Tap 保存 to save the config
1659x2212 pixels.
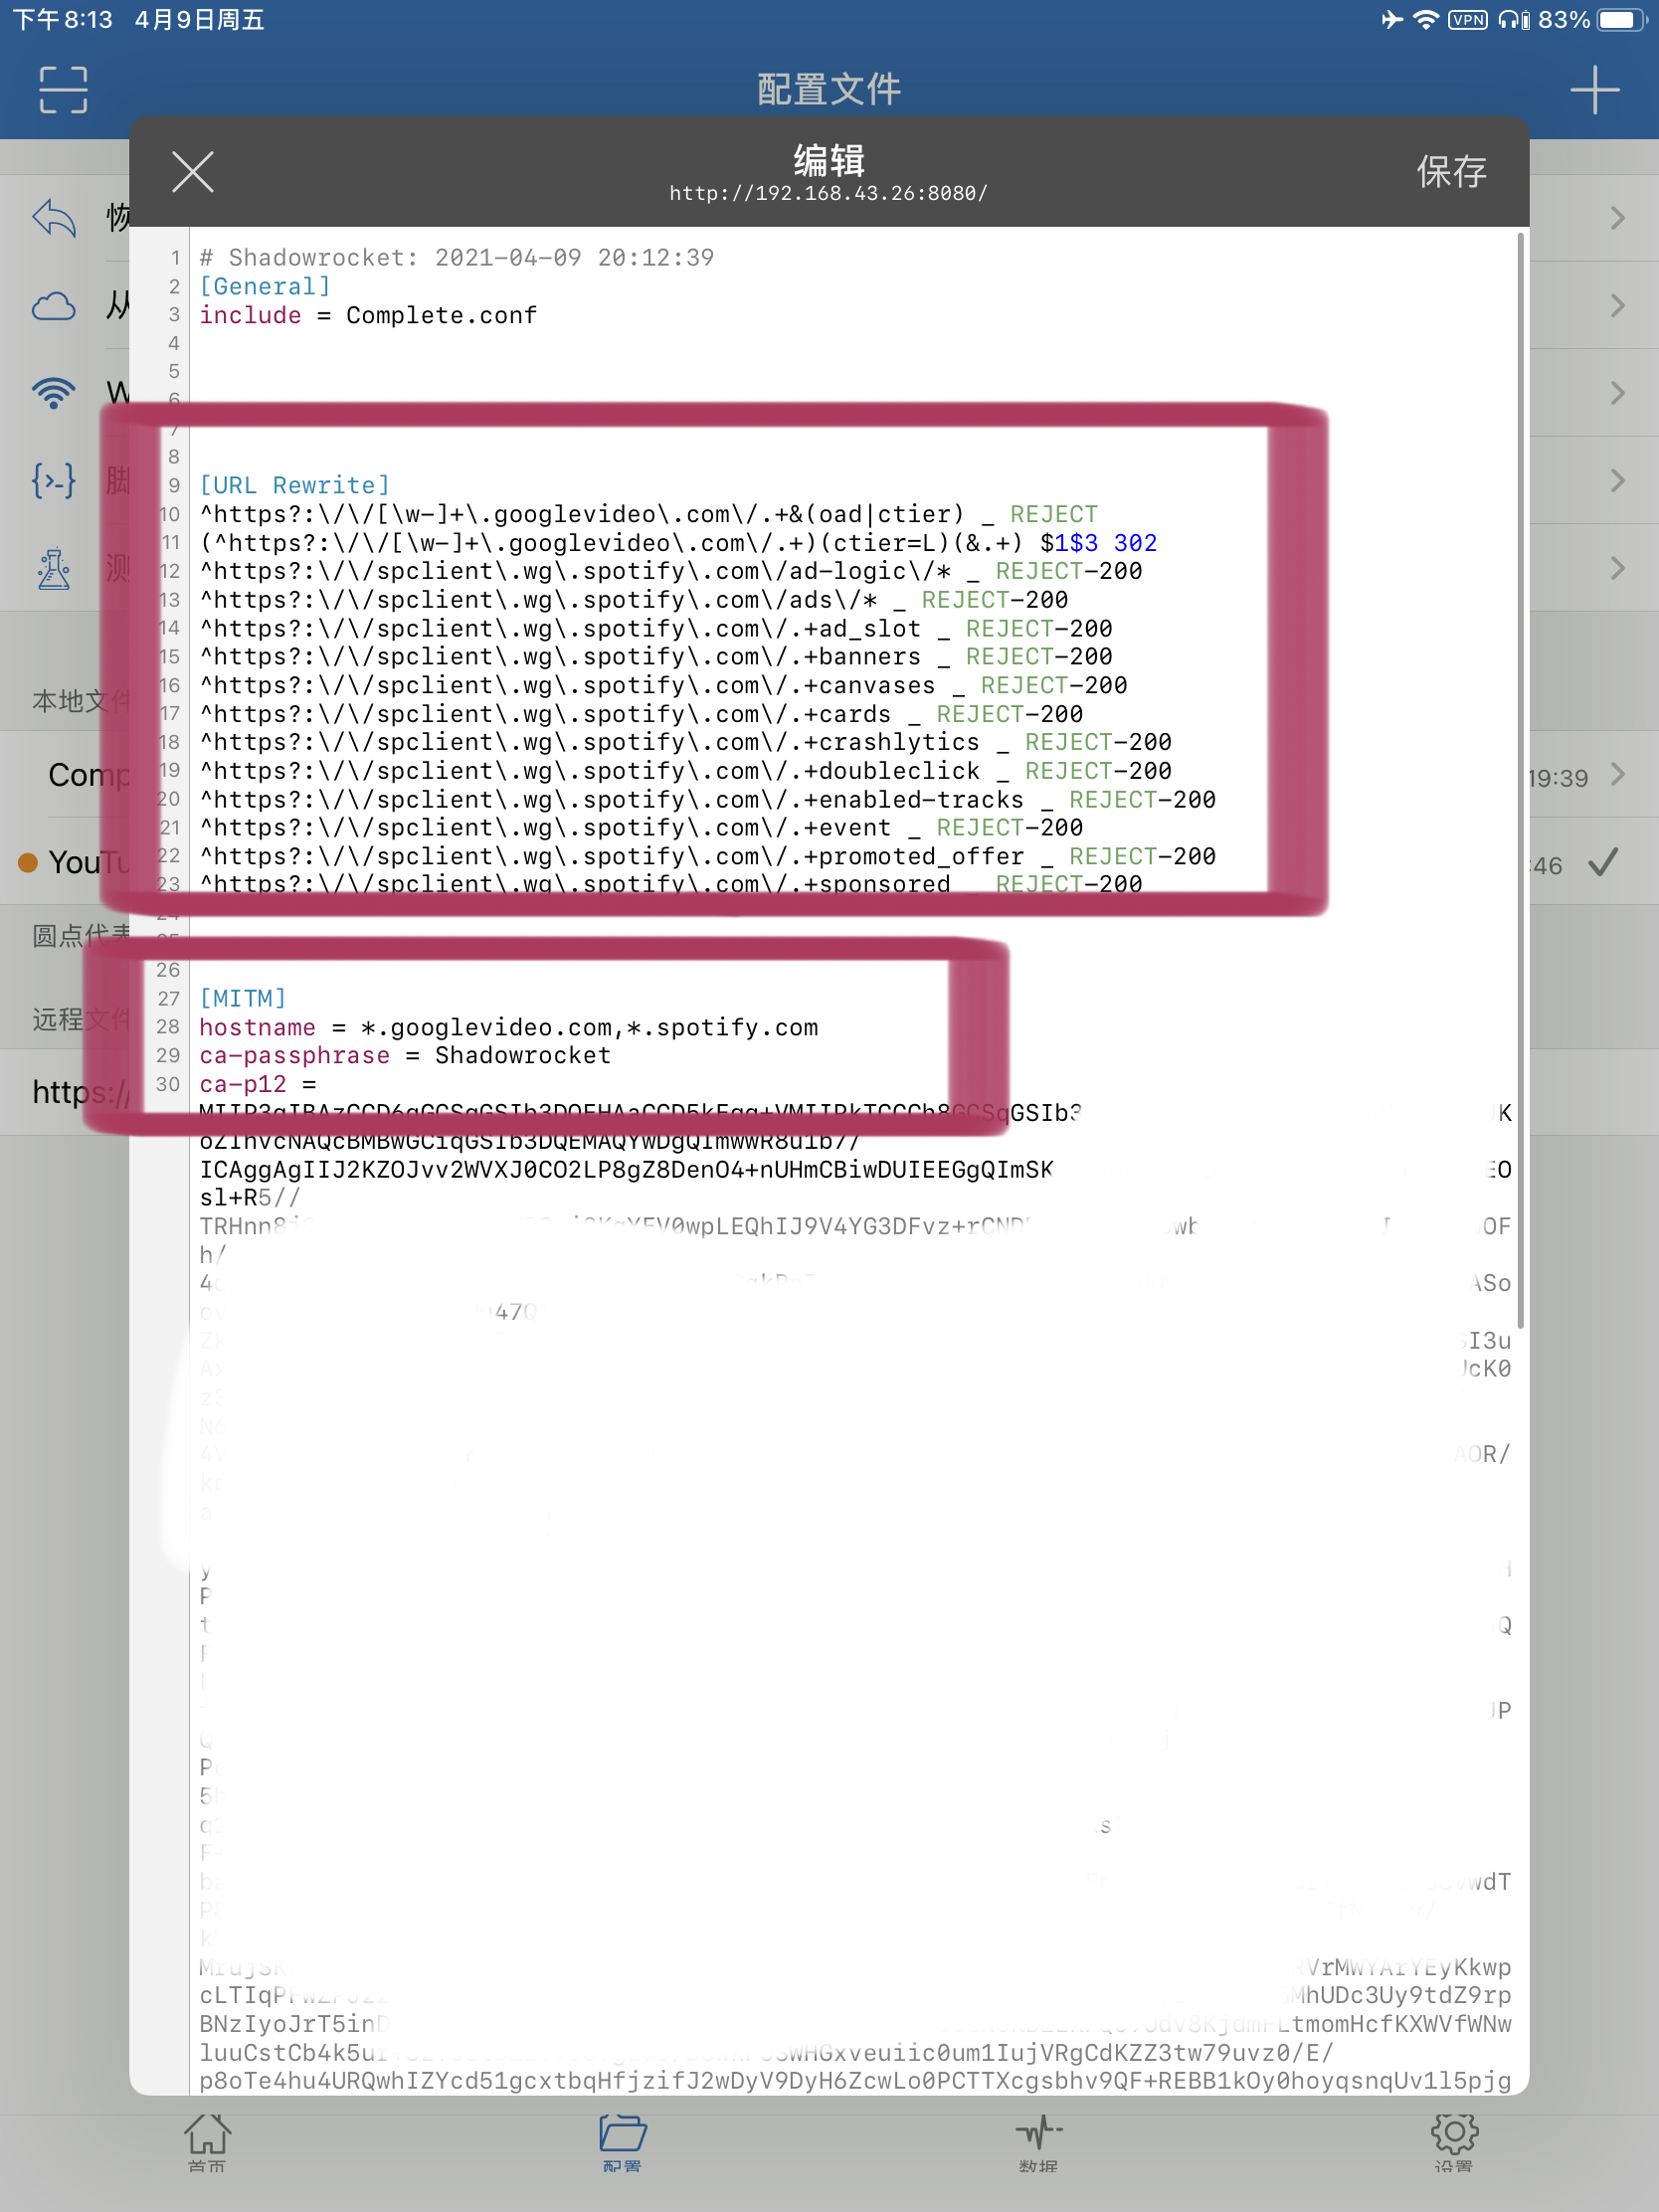(x=1451, y=172)
